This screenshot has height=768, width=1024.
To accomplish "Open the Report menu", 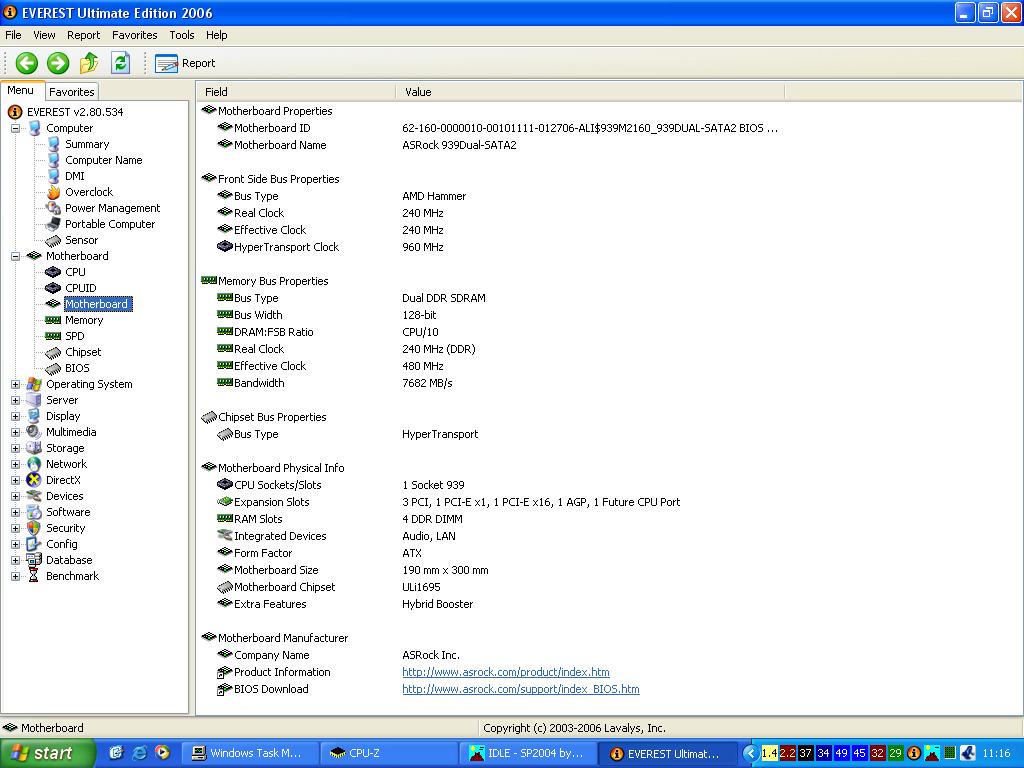I will (84, 35).
